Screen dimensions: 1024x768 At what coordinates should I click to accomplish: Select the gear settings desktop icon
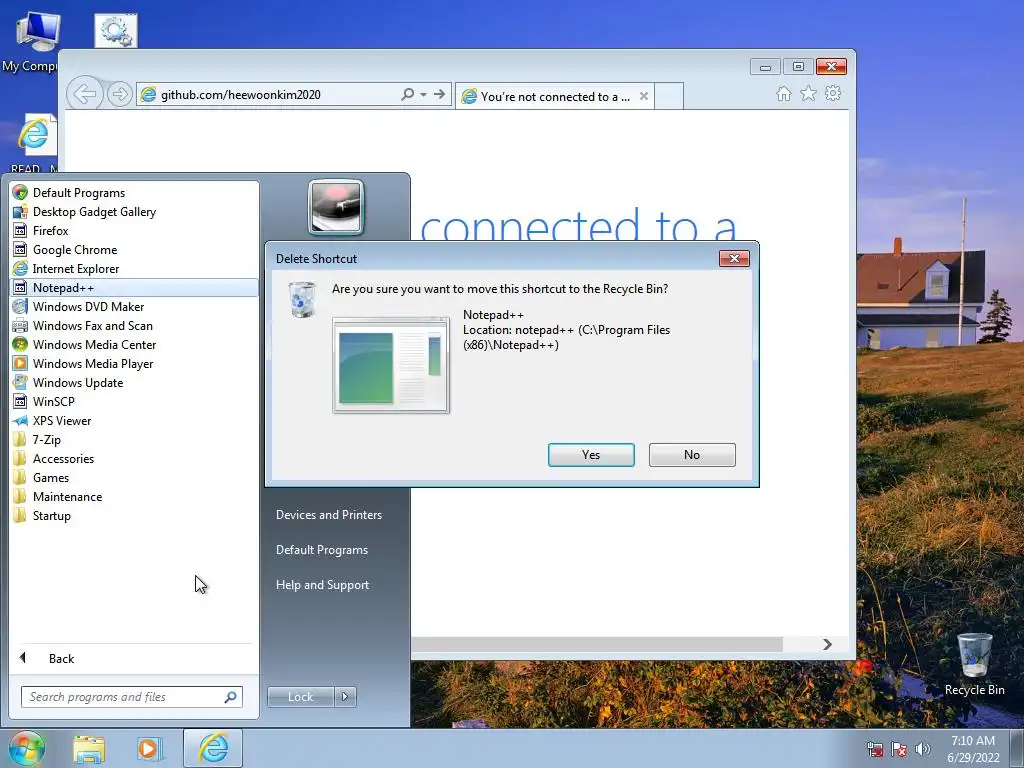pyautogui.click(x=116, y=30)
